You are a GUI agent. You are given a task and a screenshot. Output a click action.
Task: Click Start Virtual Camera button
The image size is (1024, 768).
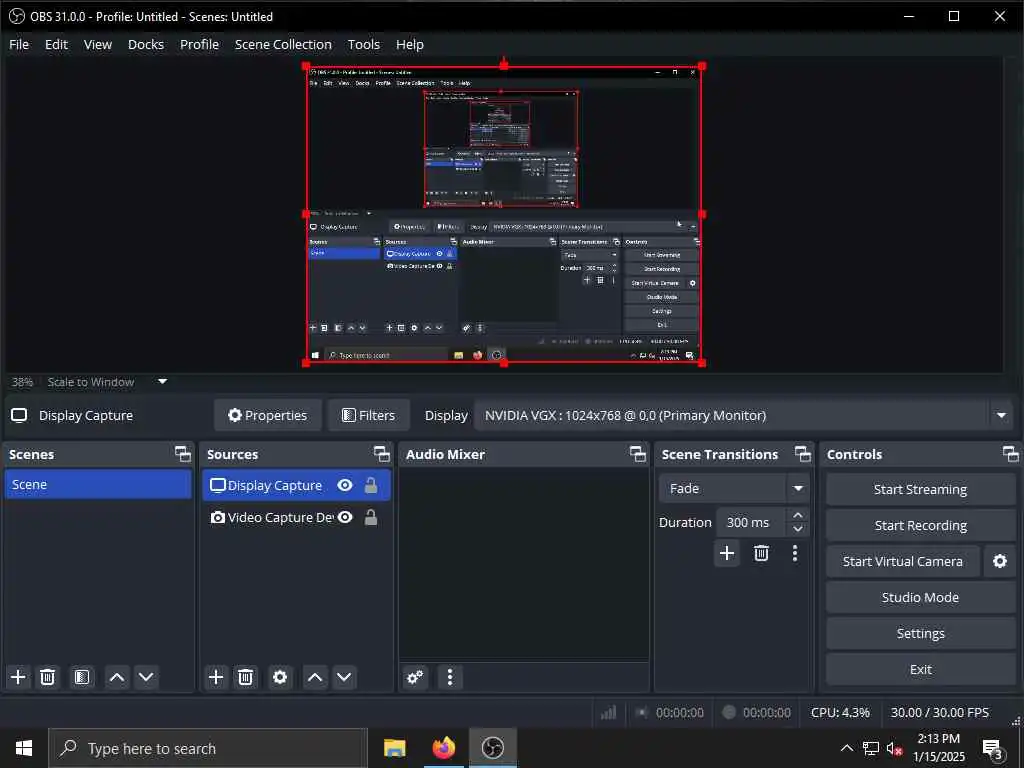903,561
